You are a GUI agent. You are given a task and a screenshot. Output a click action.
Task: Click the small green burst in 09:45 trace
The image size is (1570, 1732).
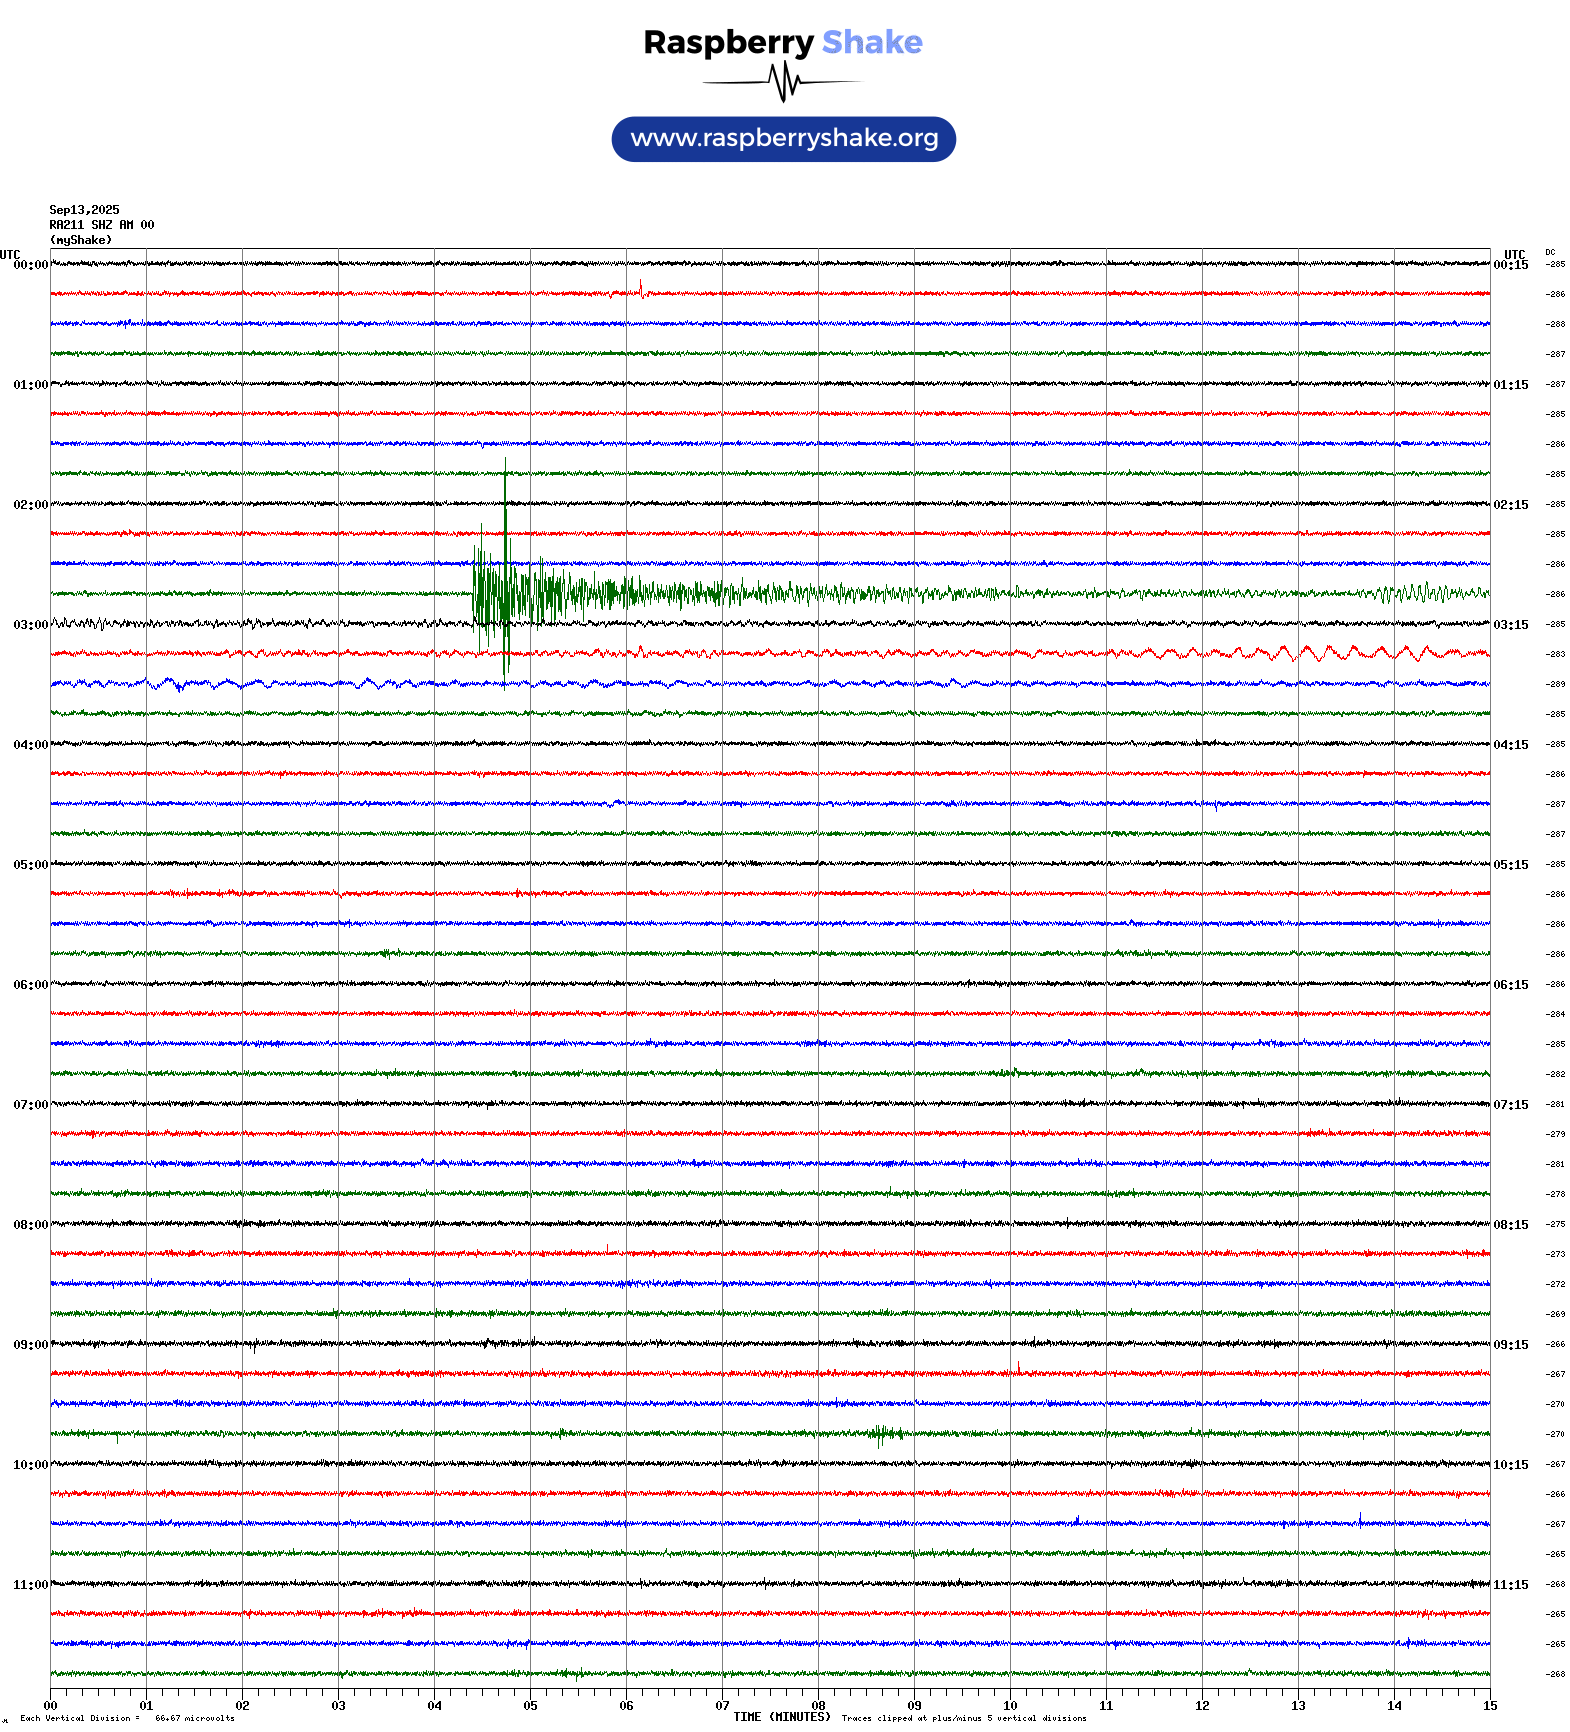882,1434
